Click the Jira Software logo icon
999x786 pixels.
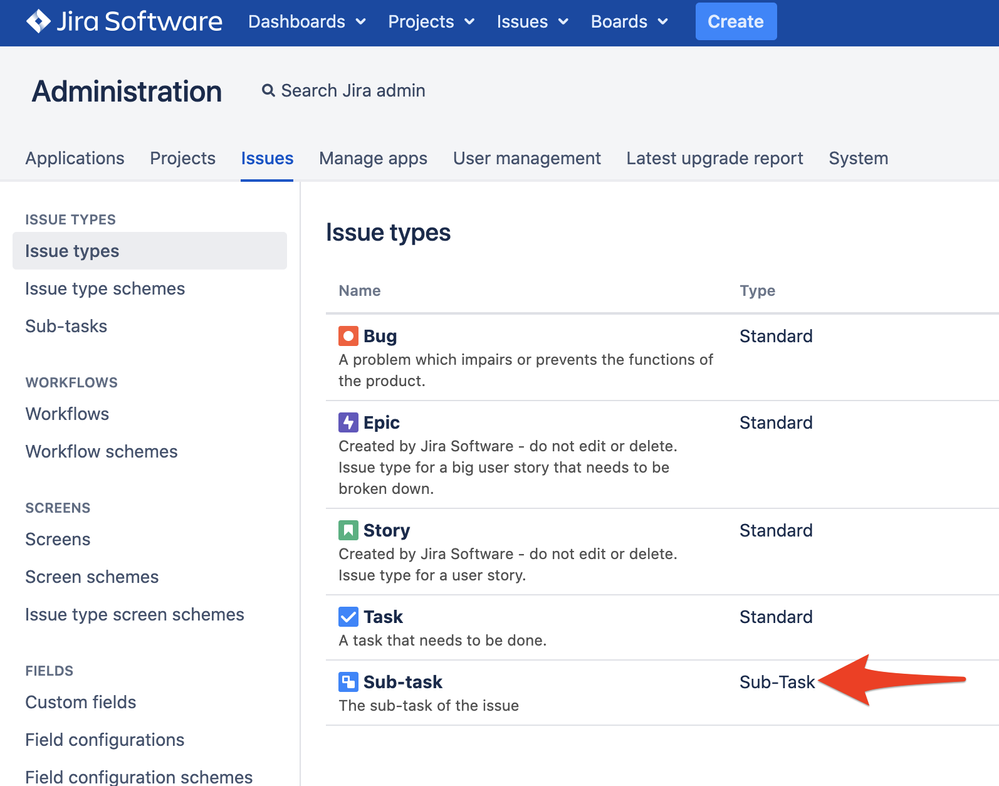pyautogui.click(x=38, y=21)
